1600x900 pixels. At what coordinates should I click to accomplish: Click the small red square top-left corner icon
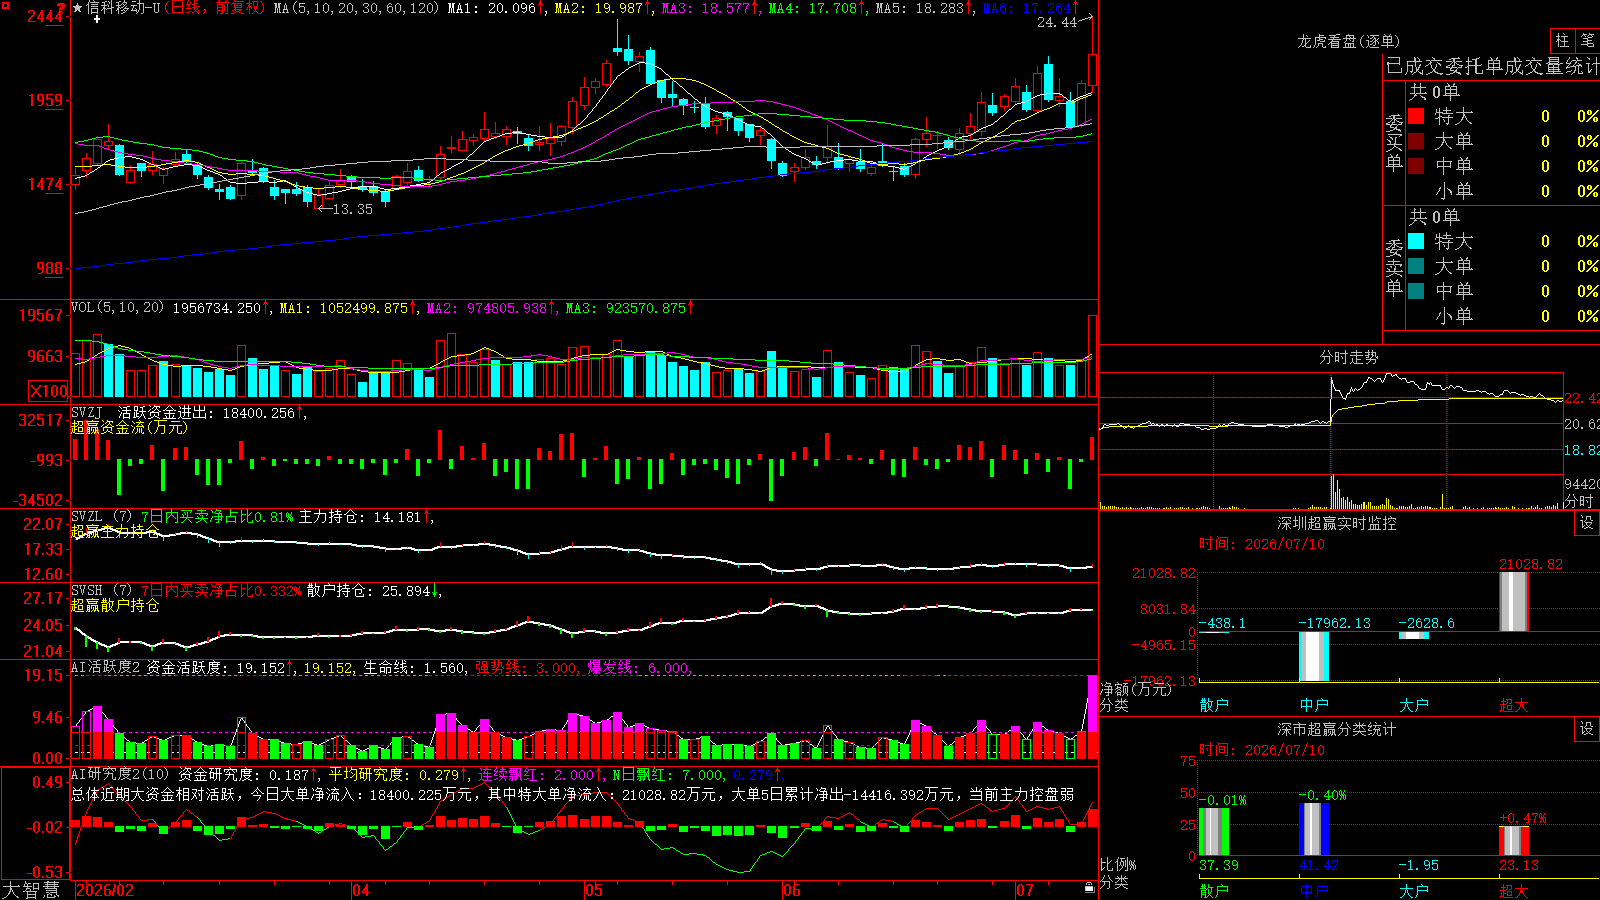click(6, 6)
